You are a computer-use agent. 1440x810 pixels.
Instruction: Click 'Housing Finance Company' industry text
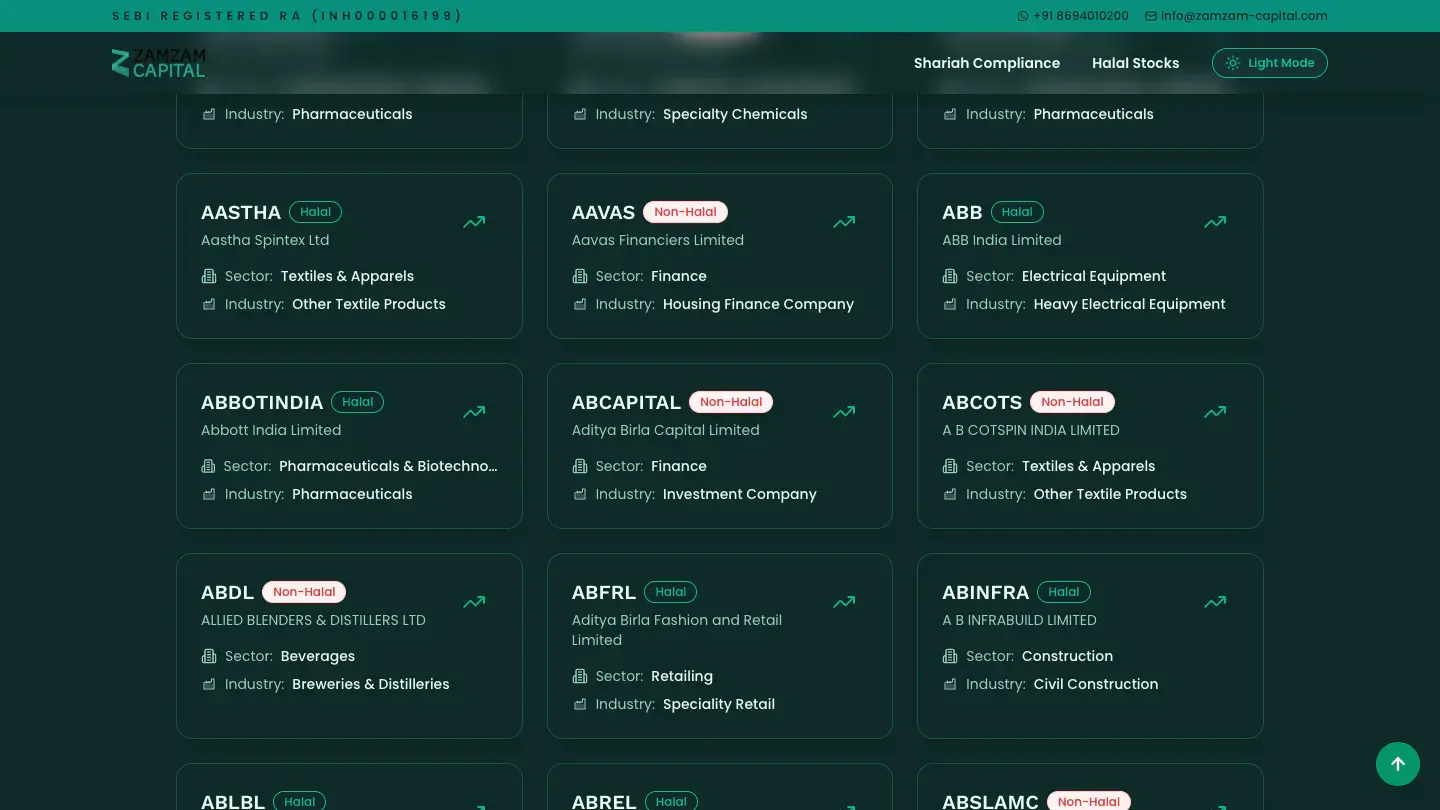(x=758, y=304)
